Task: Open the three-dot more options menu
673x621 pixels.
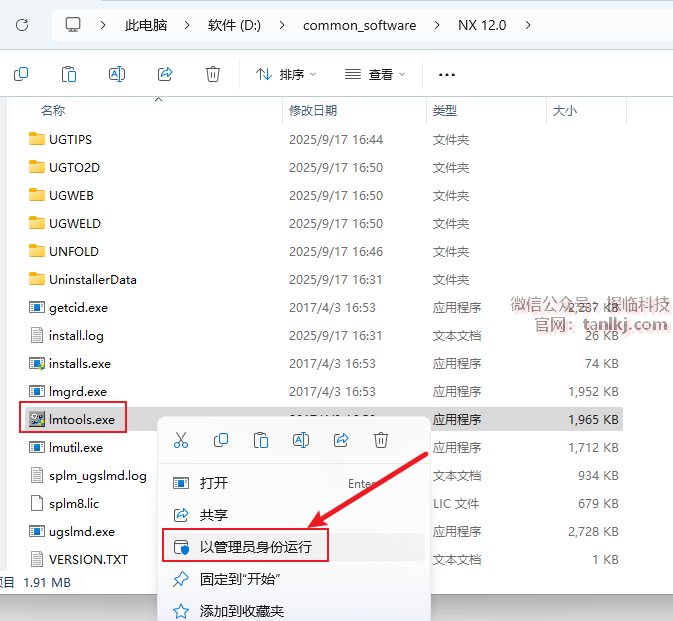Action: pos(447,75)
